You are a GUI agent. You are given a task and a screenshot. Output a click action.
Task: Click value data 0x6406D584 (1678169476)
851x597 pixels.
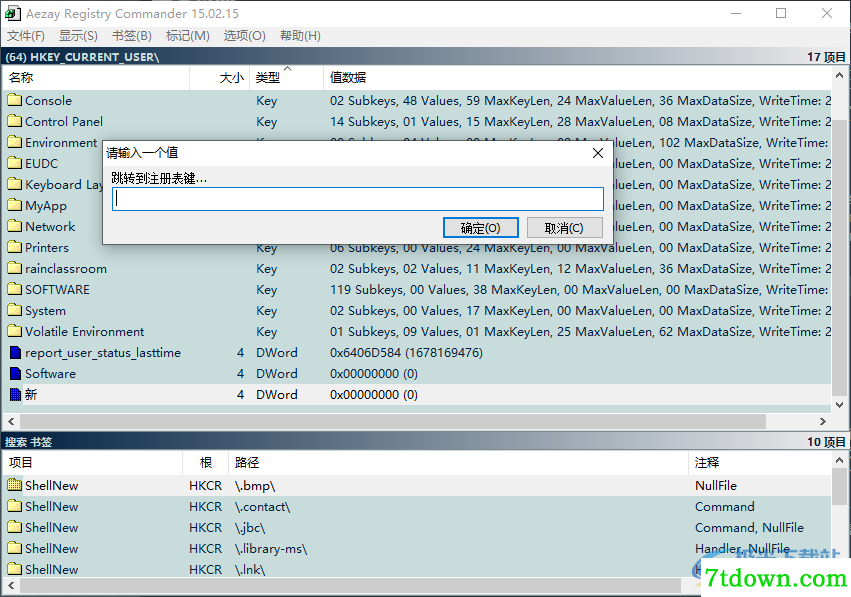click(x=406, y=353)
